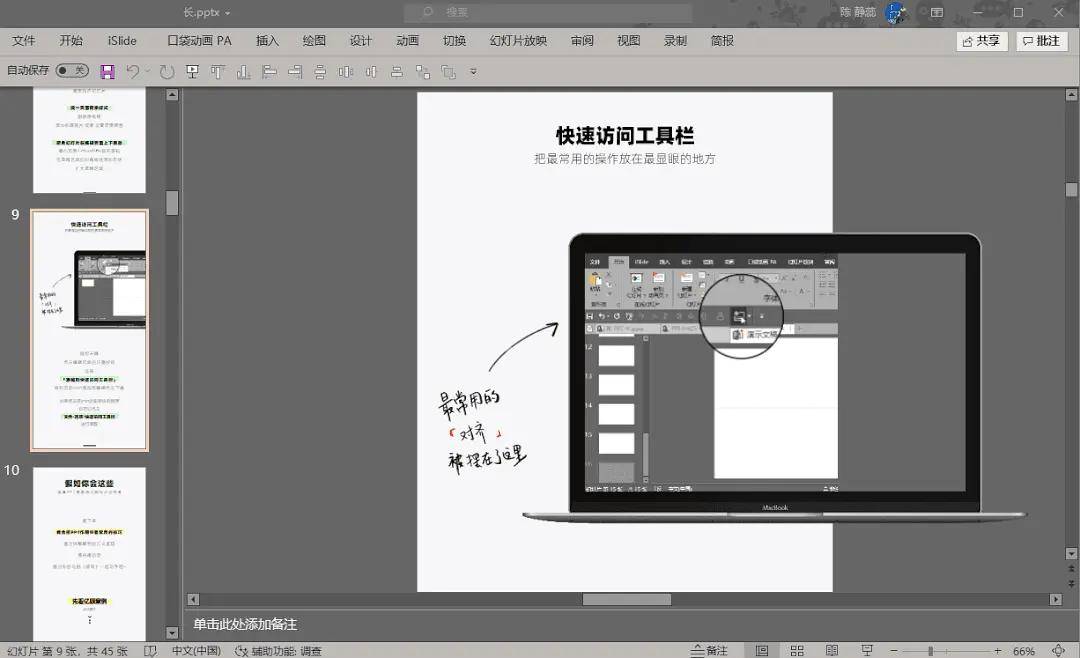Click the 共享 (Share) button
The width and height of the screenshot is (1080, 658).
(981, 41)
